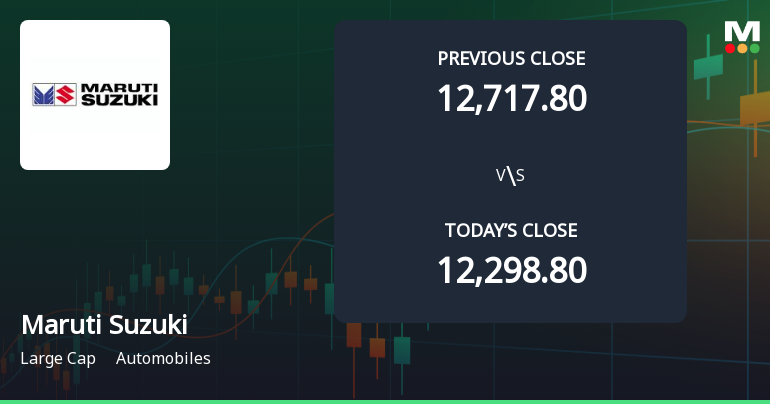Click the PREVIOUS CLOSE label
Image resolution: width=770 pixels, height=404 pixels.
click(x=511, y=59)
